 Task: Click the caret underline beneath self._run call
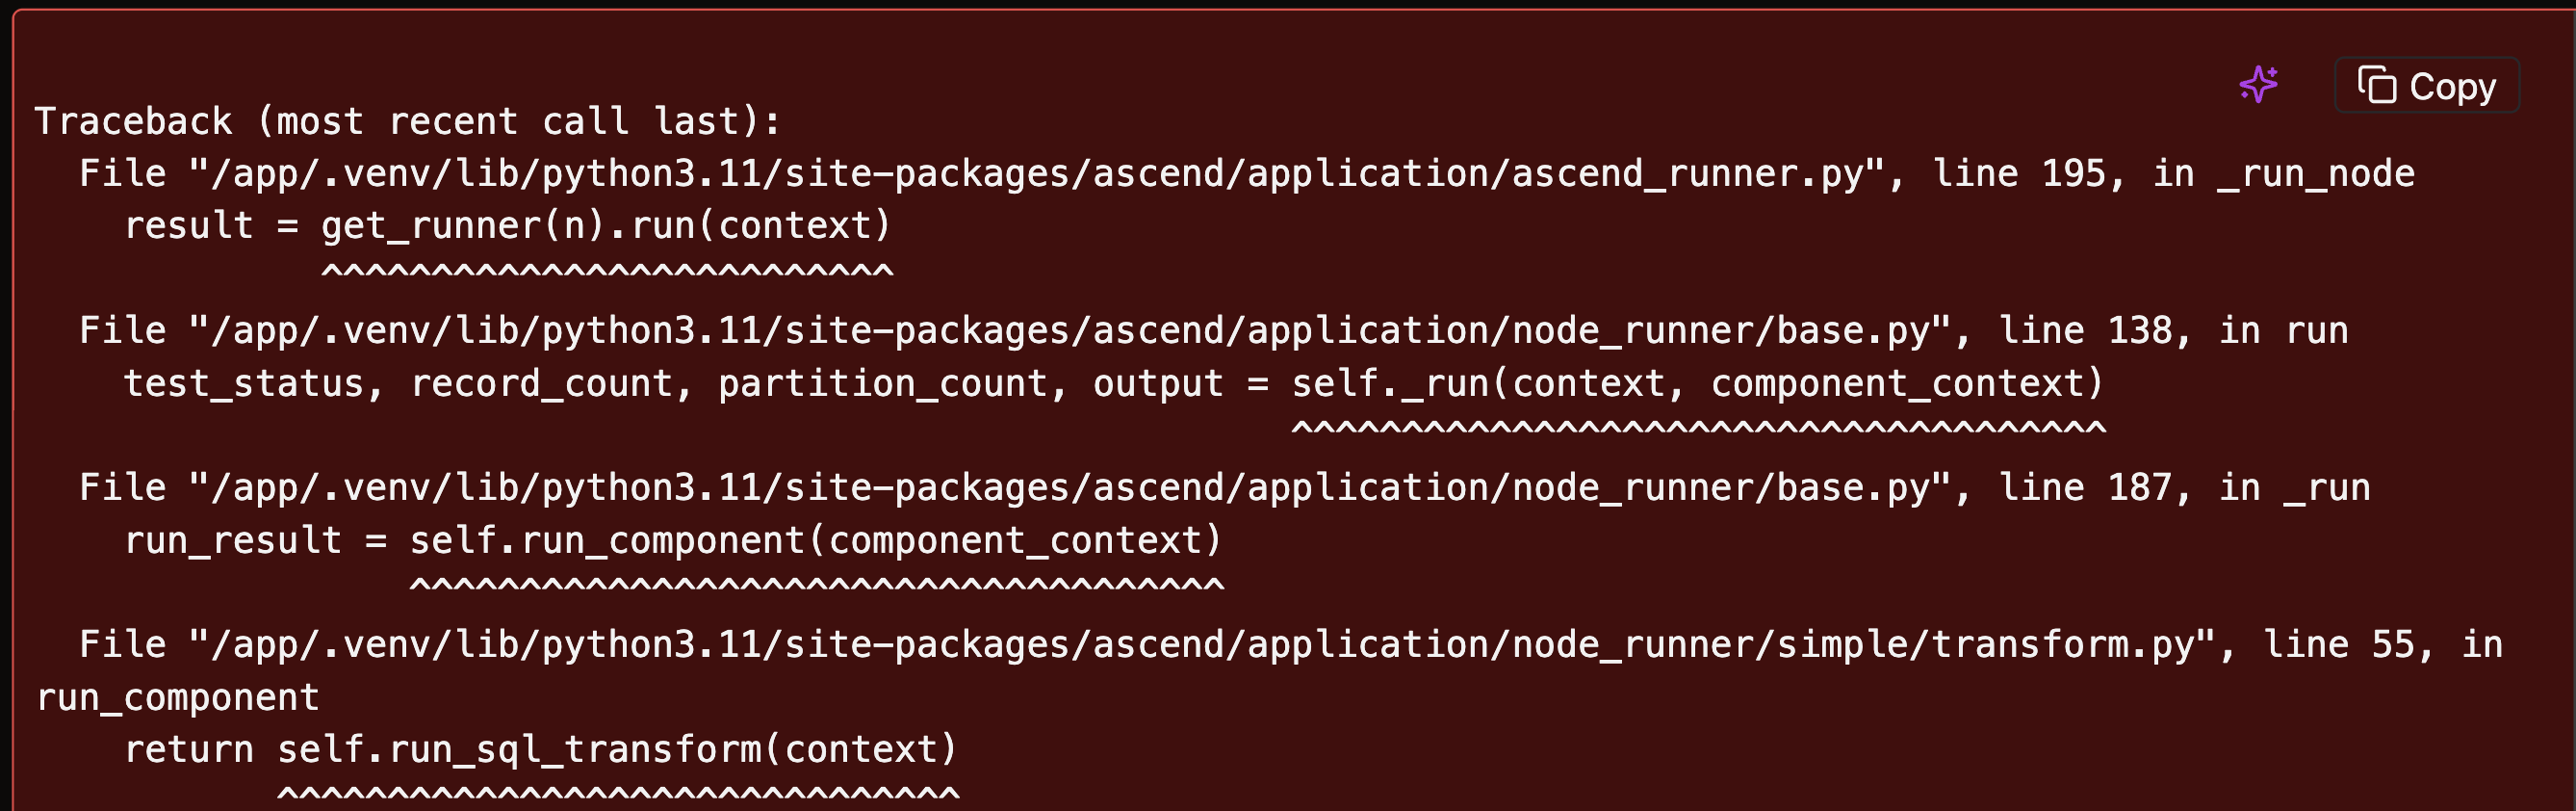point(1699,428)
